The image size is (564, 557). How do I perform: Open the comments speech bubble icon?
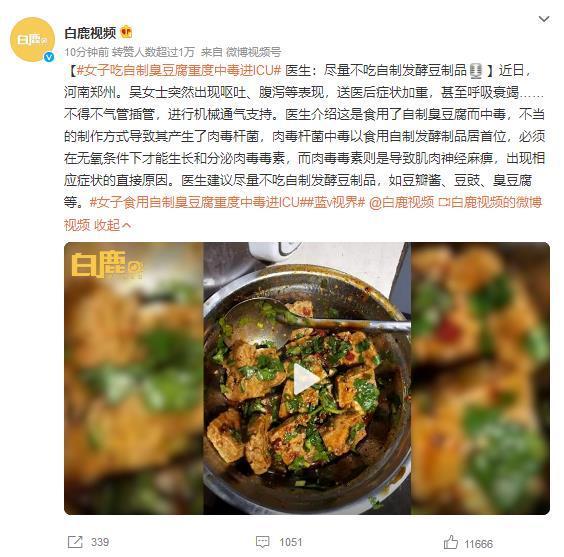point(263,542)
